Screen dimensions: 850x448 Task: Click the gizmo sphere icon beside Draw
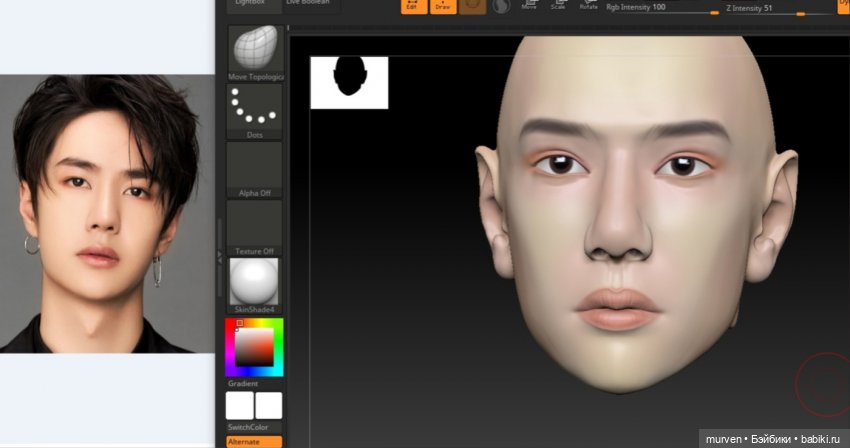click(x=472, y=7)
